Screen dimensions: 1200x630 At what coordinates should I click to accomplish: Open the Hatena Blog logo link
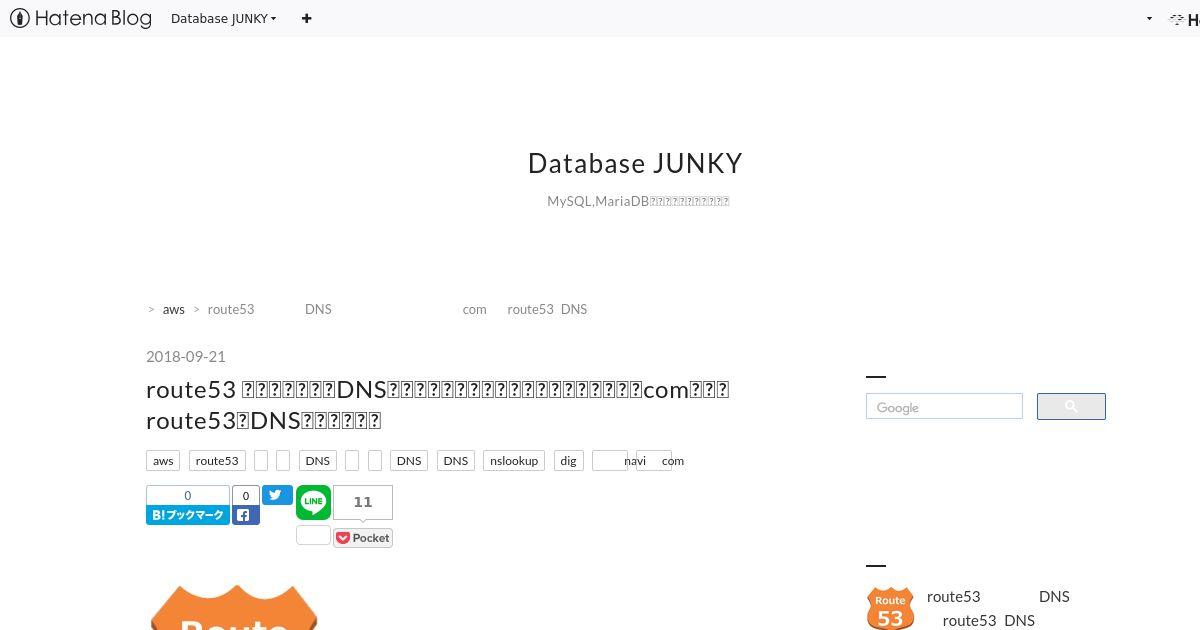point(81,18)
